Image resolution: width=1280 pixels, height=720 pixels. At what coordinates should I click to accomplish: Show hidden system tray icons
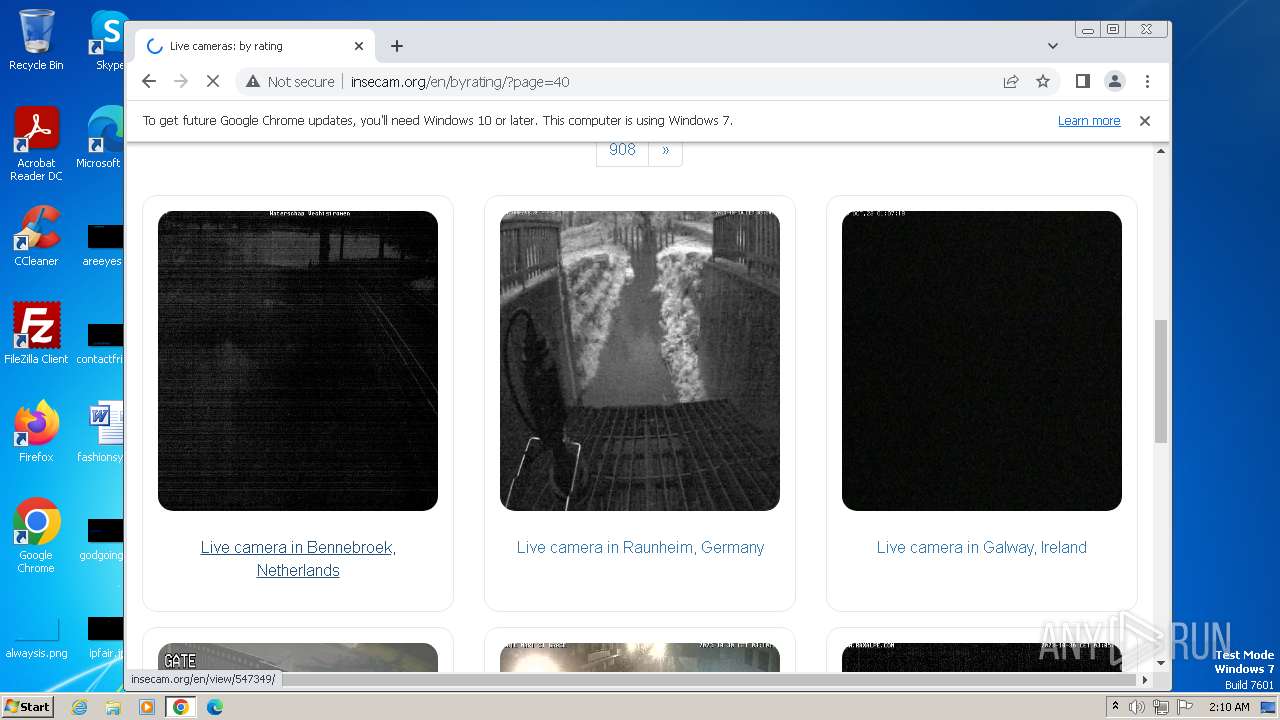pos(1115,707)
